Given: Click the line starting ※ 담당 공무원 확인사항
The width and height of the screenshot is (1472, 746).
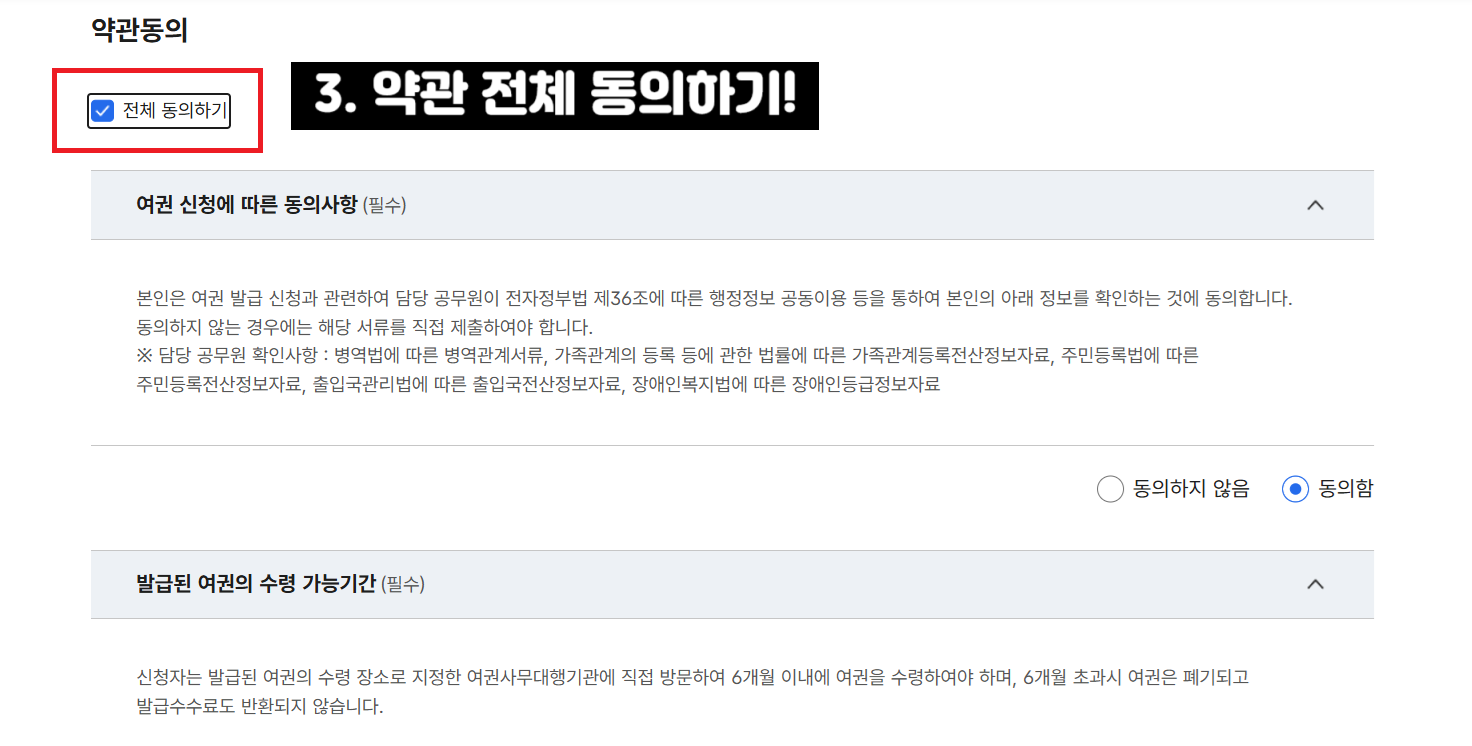Looking at the screenshot, I should tap(668, 356).
